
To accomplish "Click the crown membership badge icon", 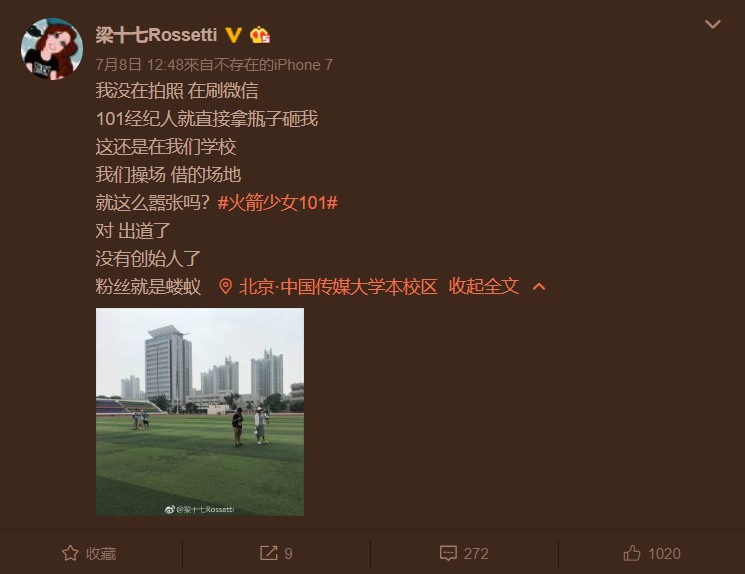I will click(x=260, y=35).
